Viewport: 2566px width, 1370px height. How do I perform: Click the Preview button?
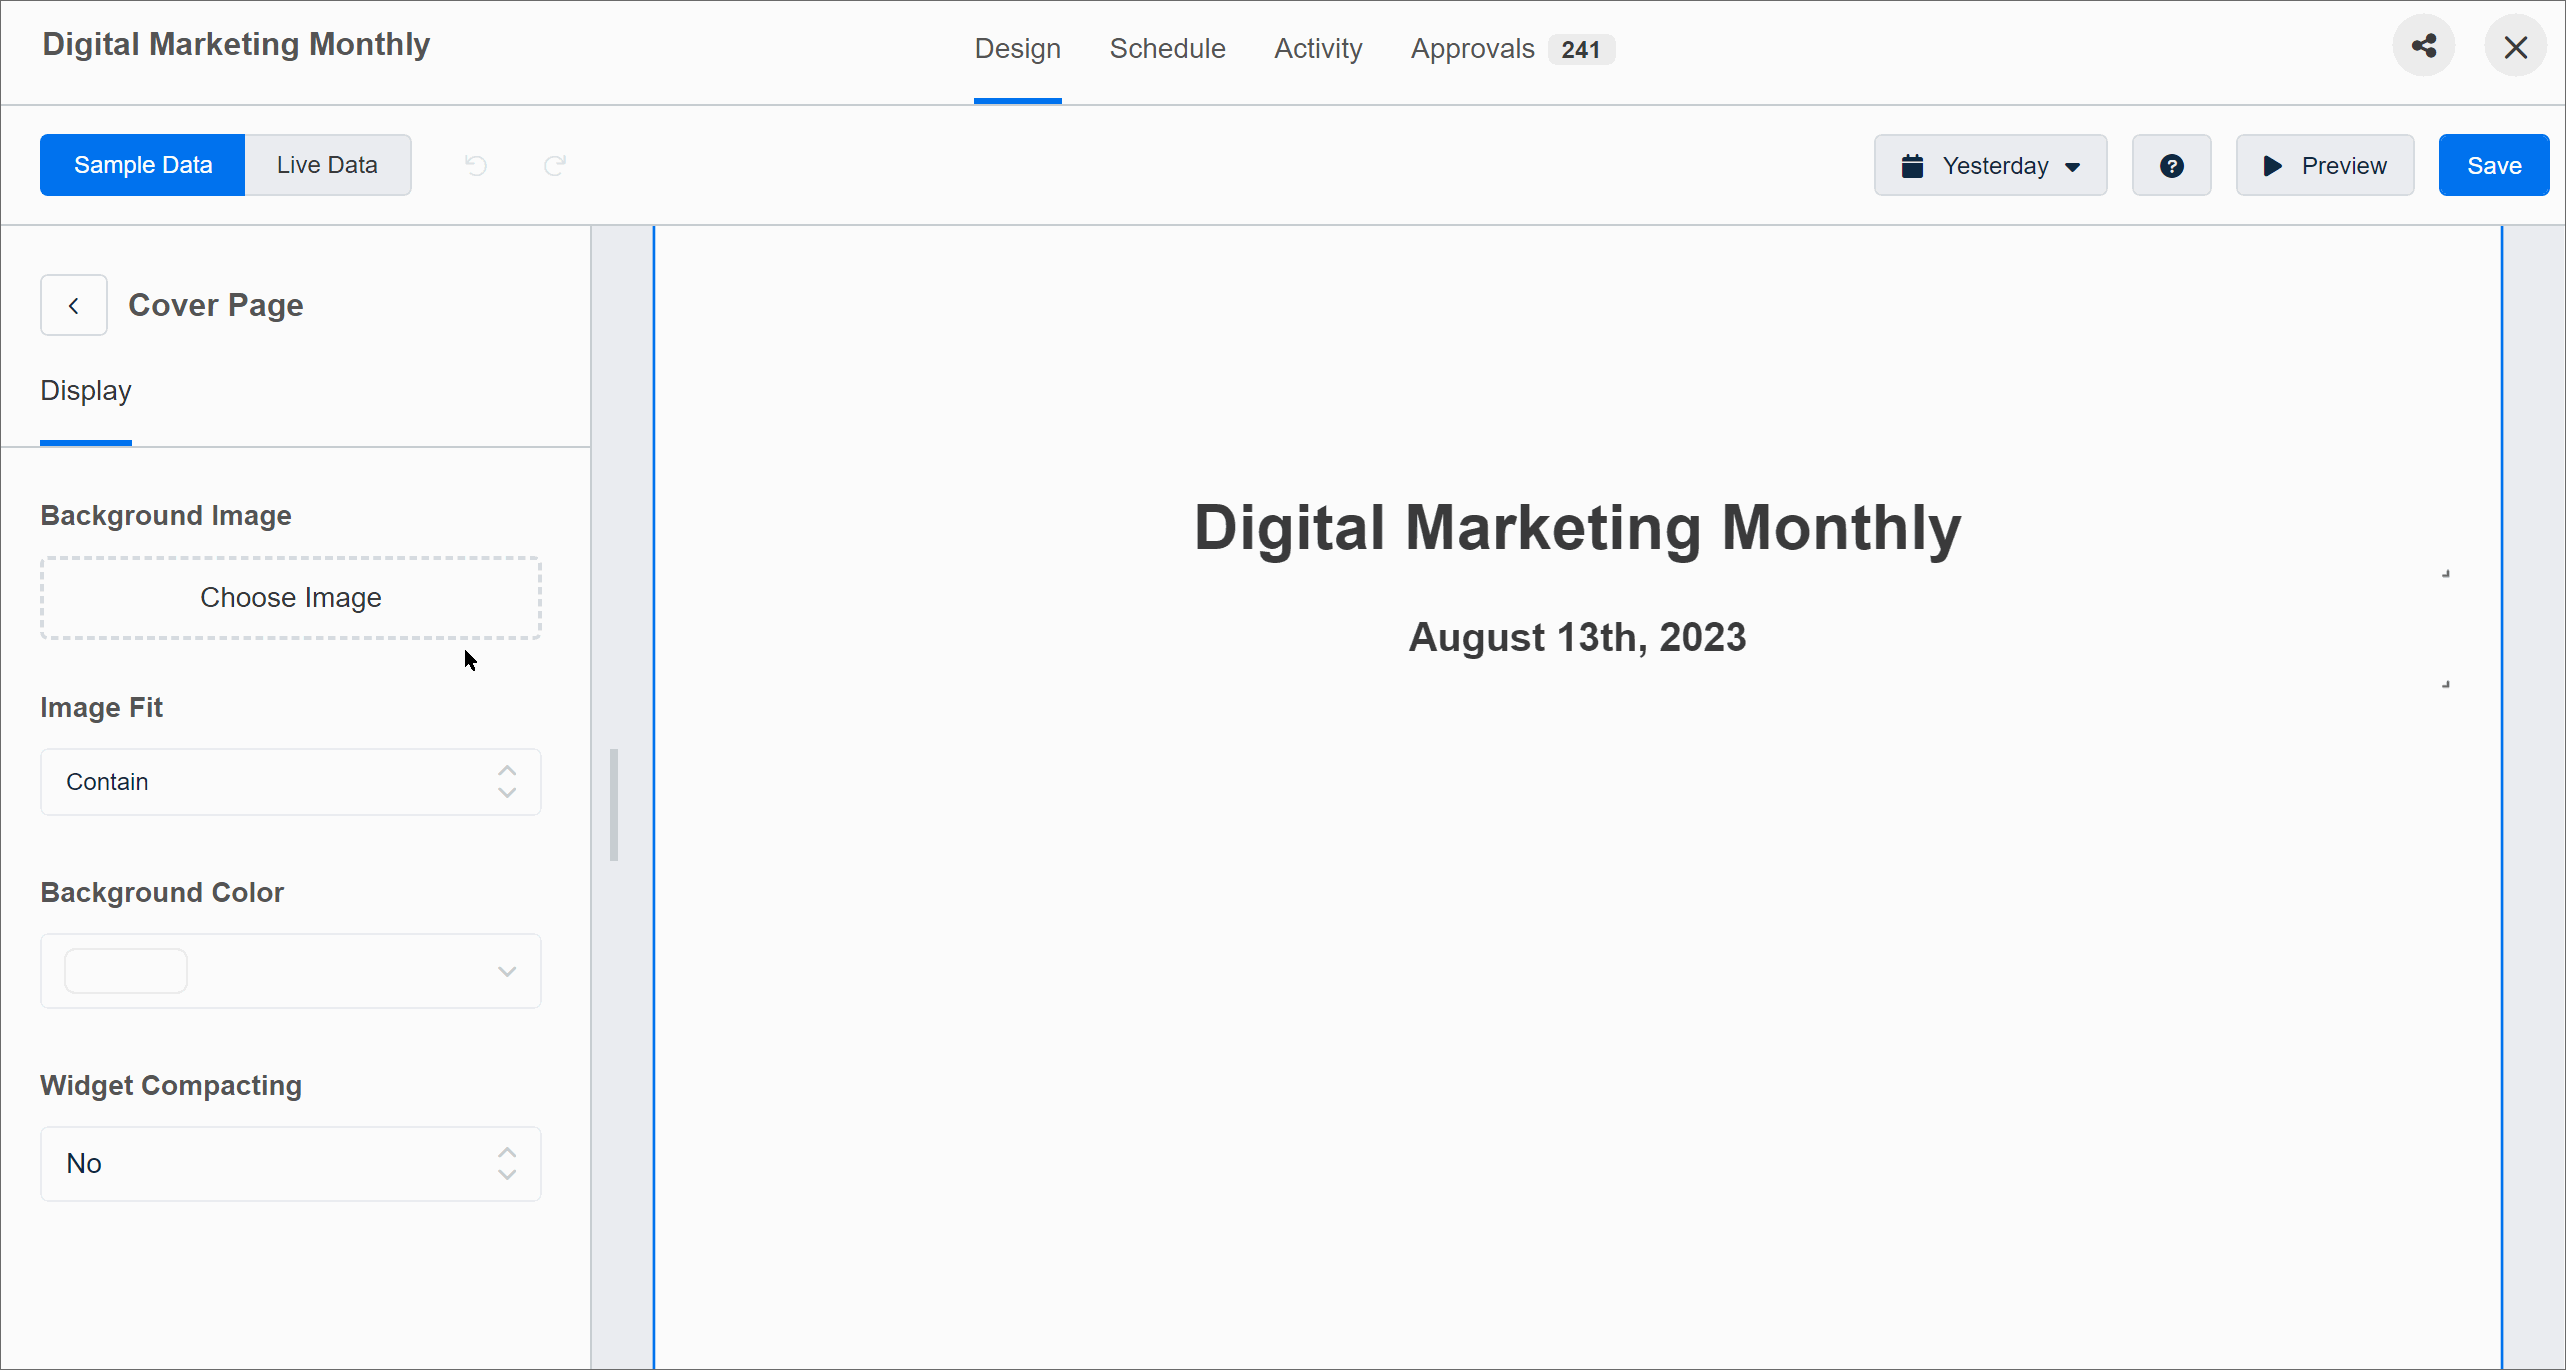tap(2325, 165)
